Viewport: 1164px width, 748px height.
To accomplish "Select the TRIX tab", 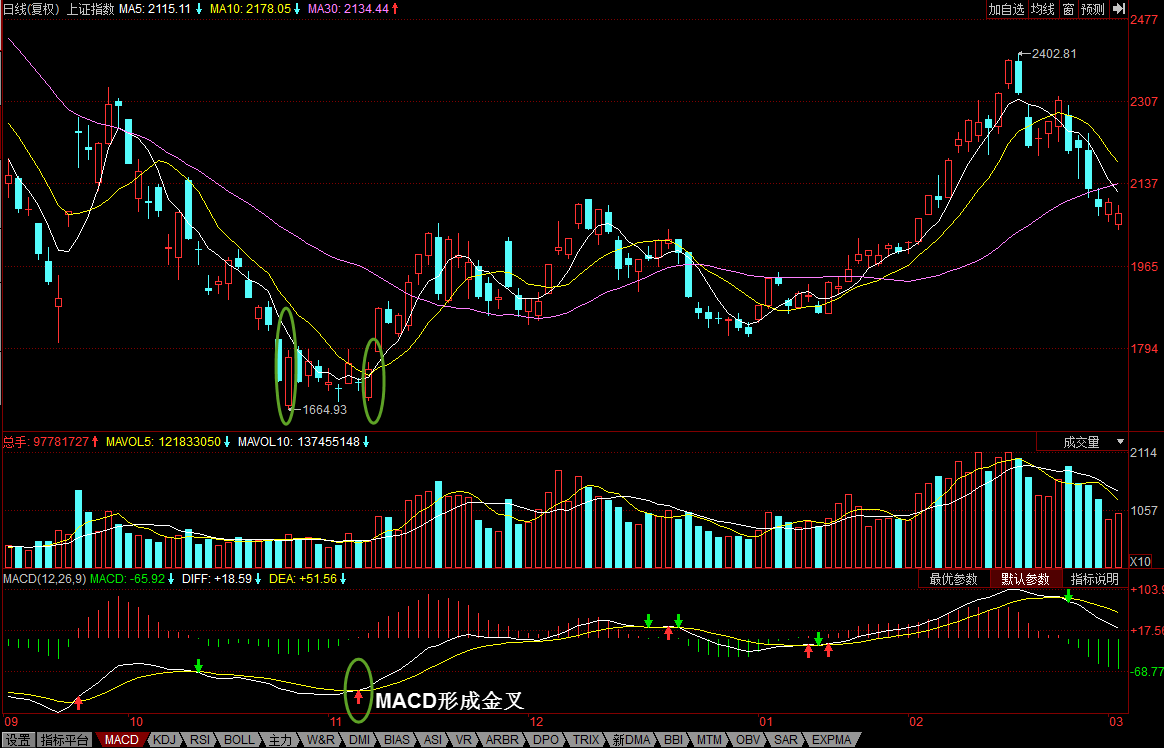I will point(586,740).
